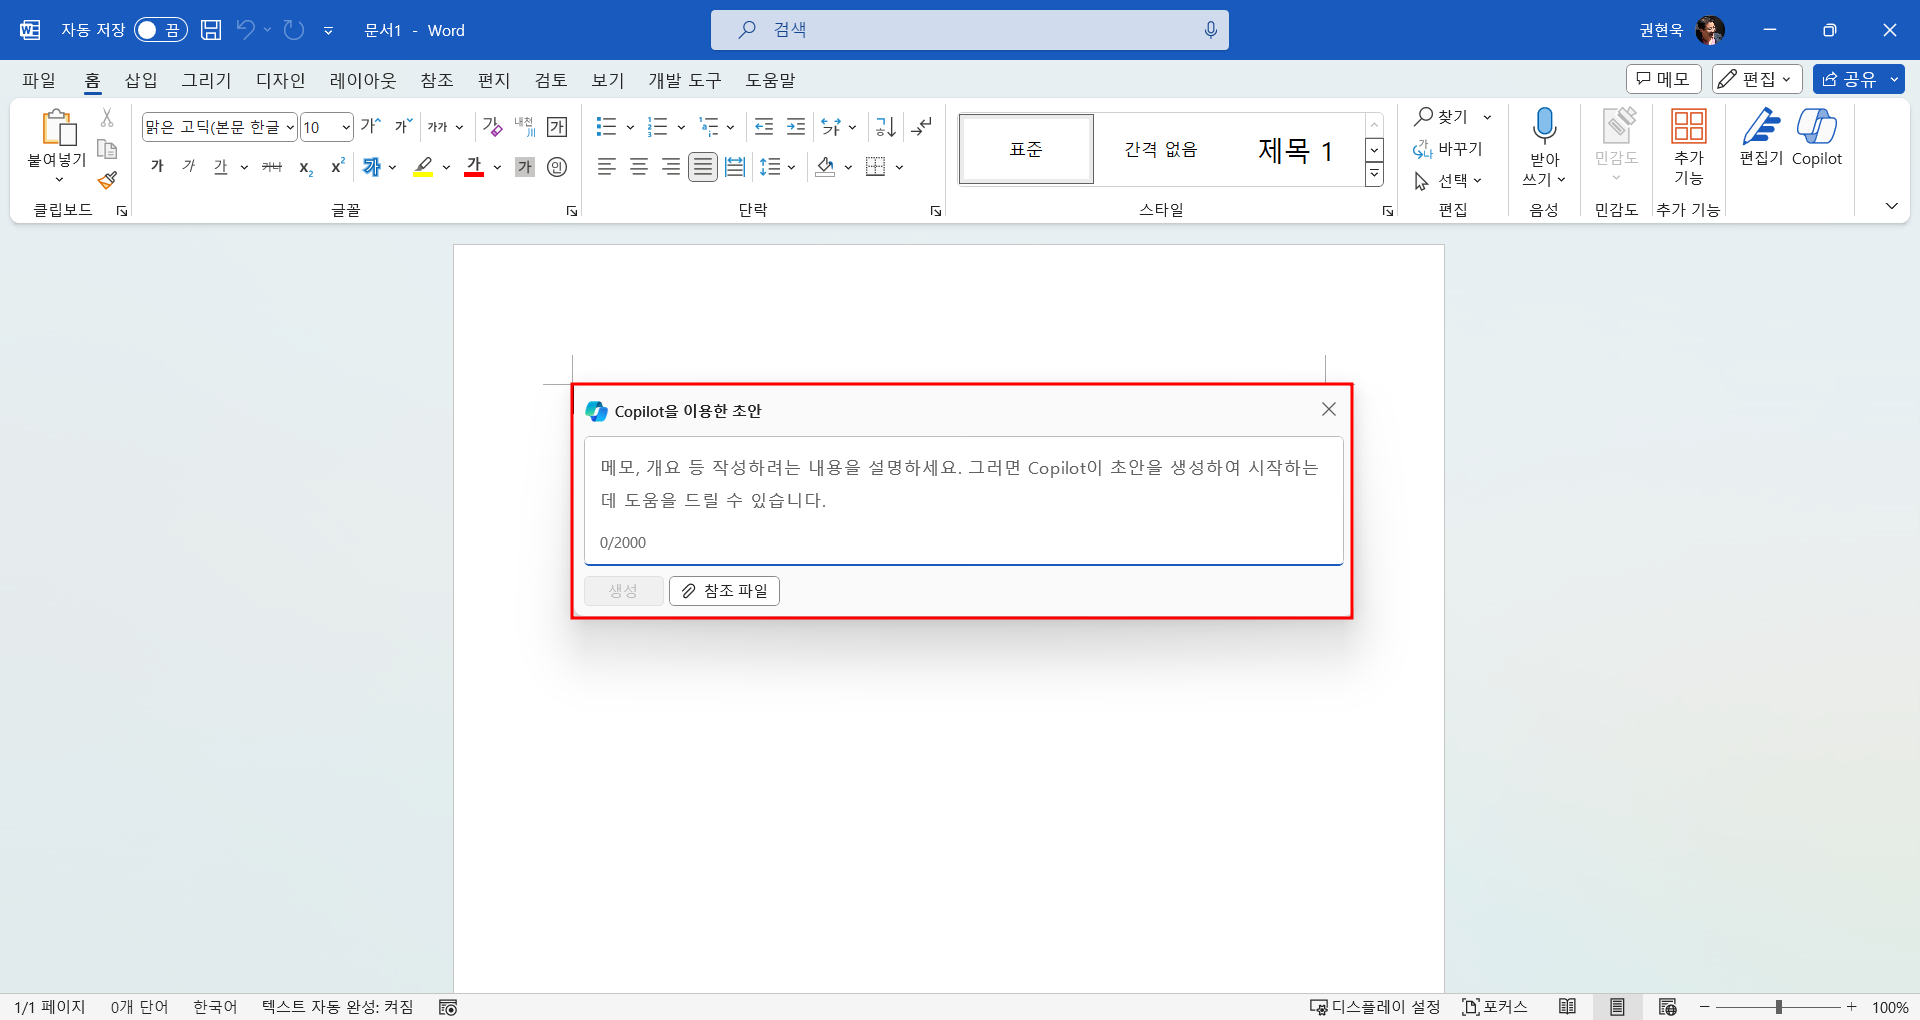Viewport: 1920px width, 1020px height.
Task: Click the zoom slider in status bar
Action: tap(1778, 1007)
